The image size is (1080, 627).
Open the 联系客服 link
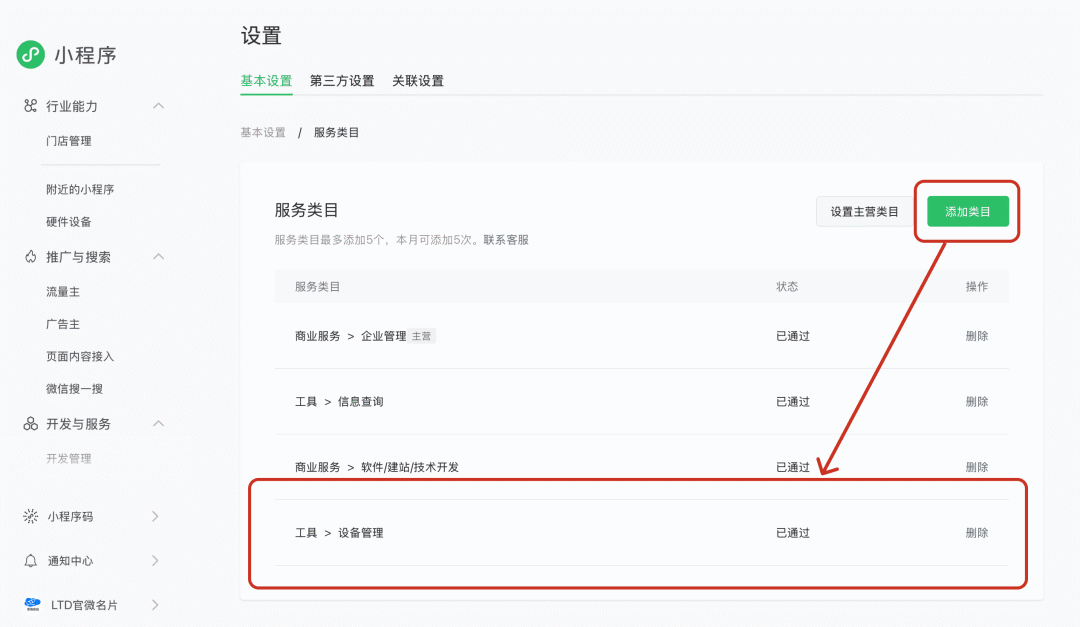point(506,240)
